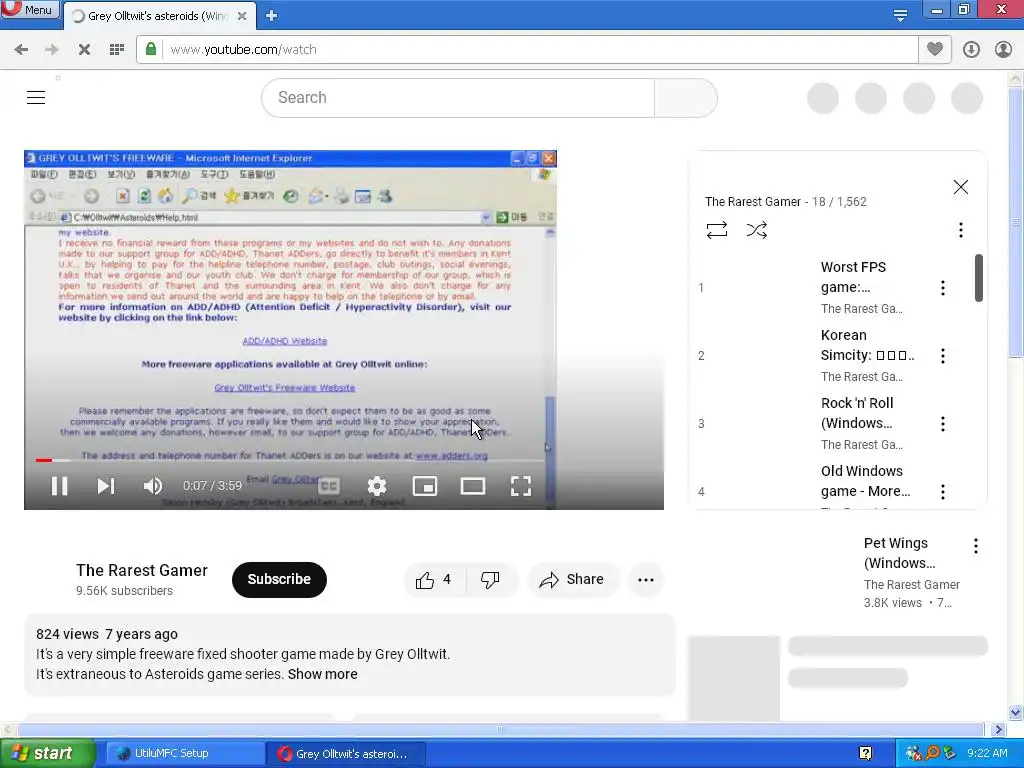Open the Windows start menu
The height and width of the screenshot is (768, 1024).
point(46,754)
